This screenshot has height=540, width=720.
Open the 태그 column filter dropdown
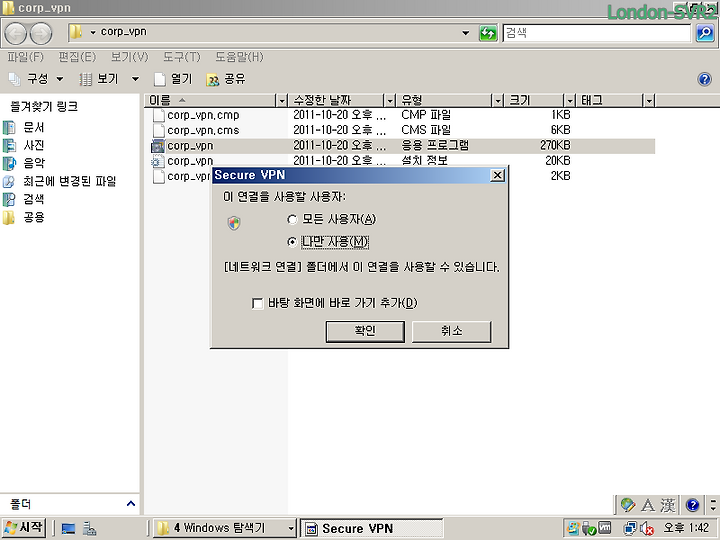point(649,100)
